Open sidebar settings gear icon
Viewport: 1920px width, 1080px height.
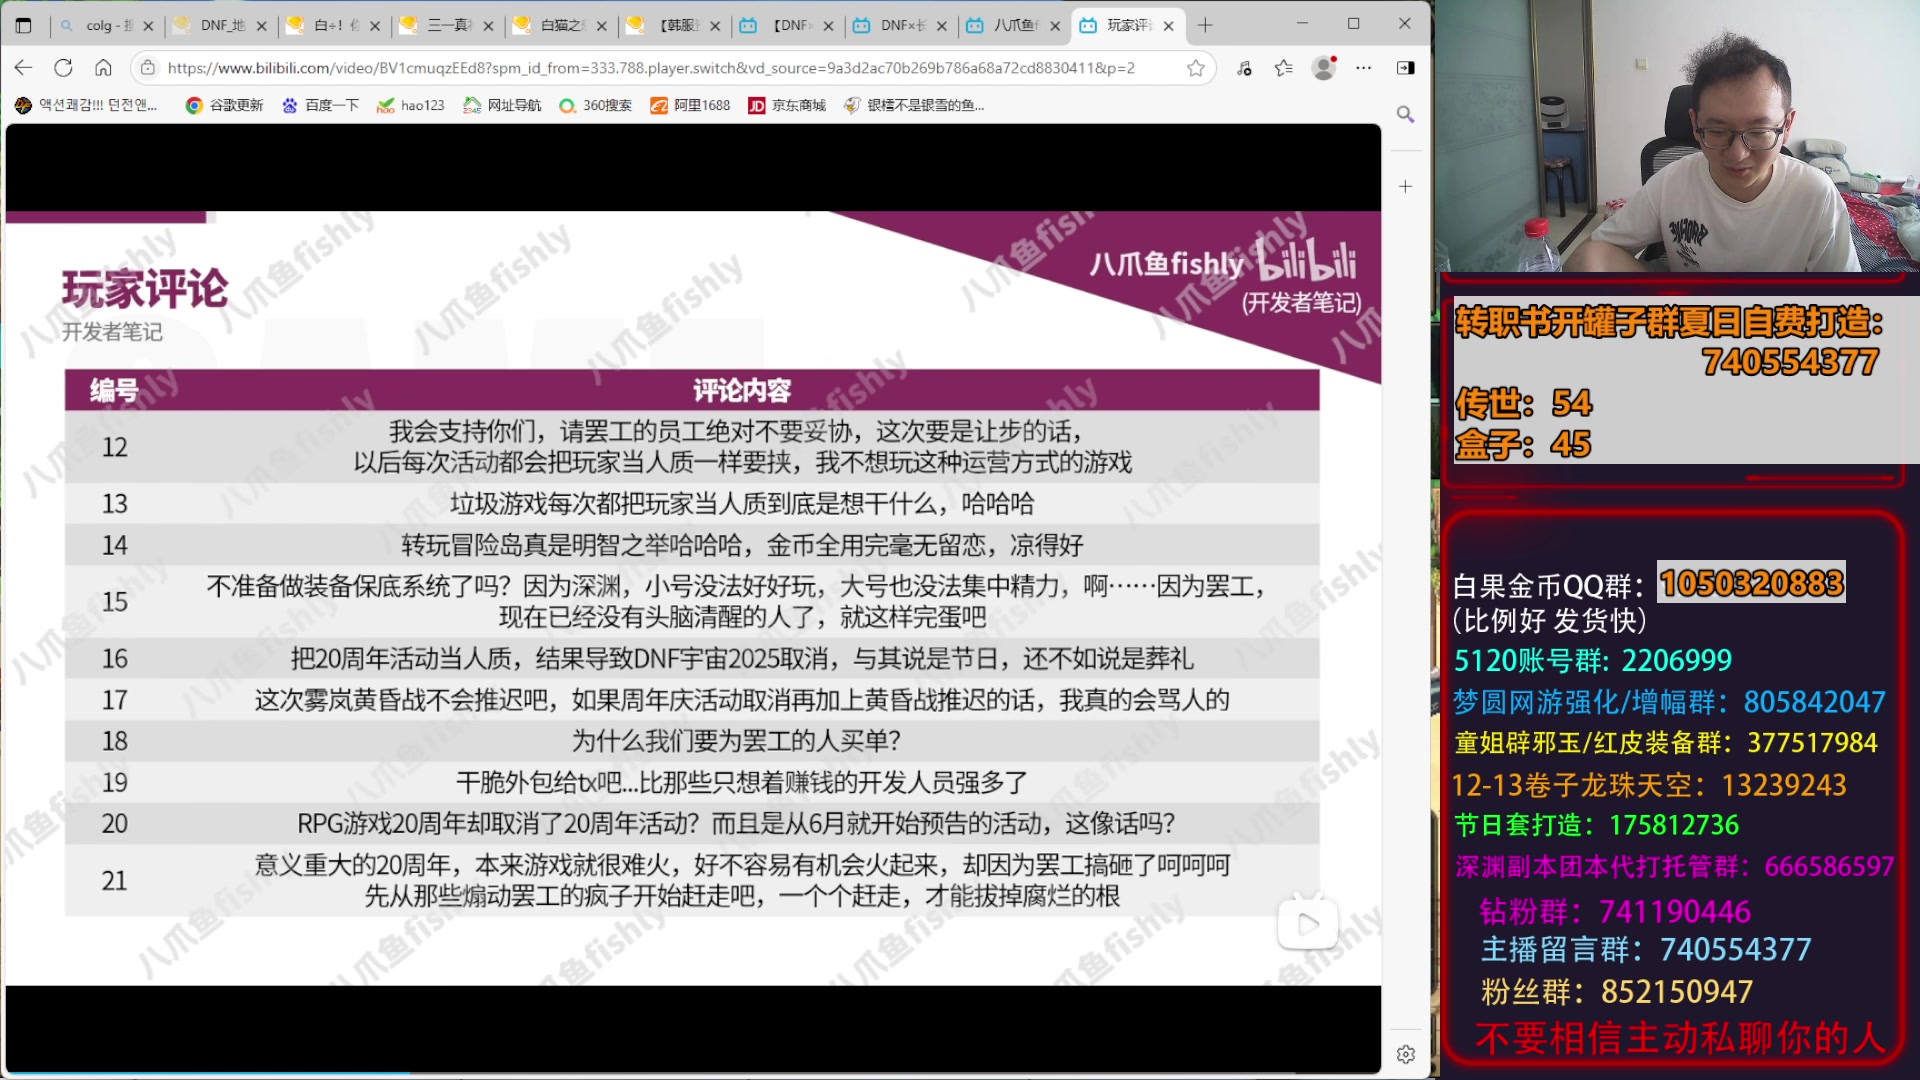click(x=1405, y=1054)
